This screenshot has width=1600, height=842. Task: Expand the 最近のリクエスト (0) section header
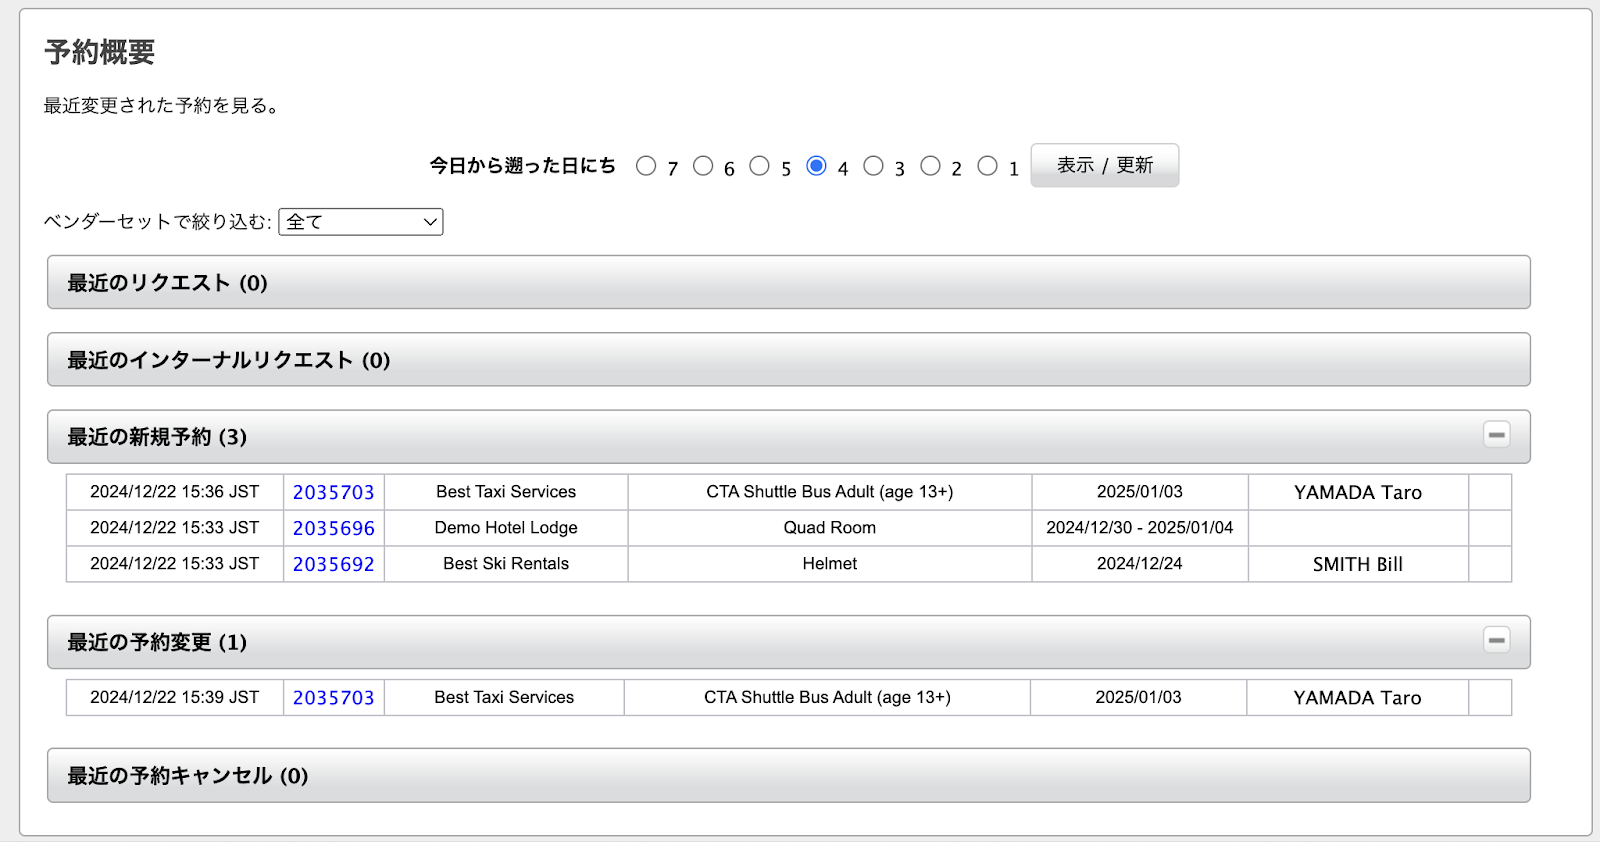(x=167, y=283)
